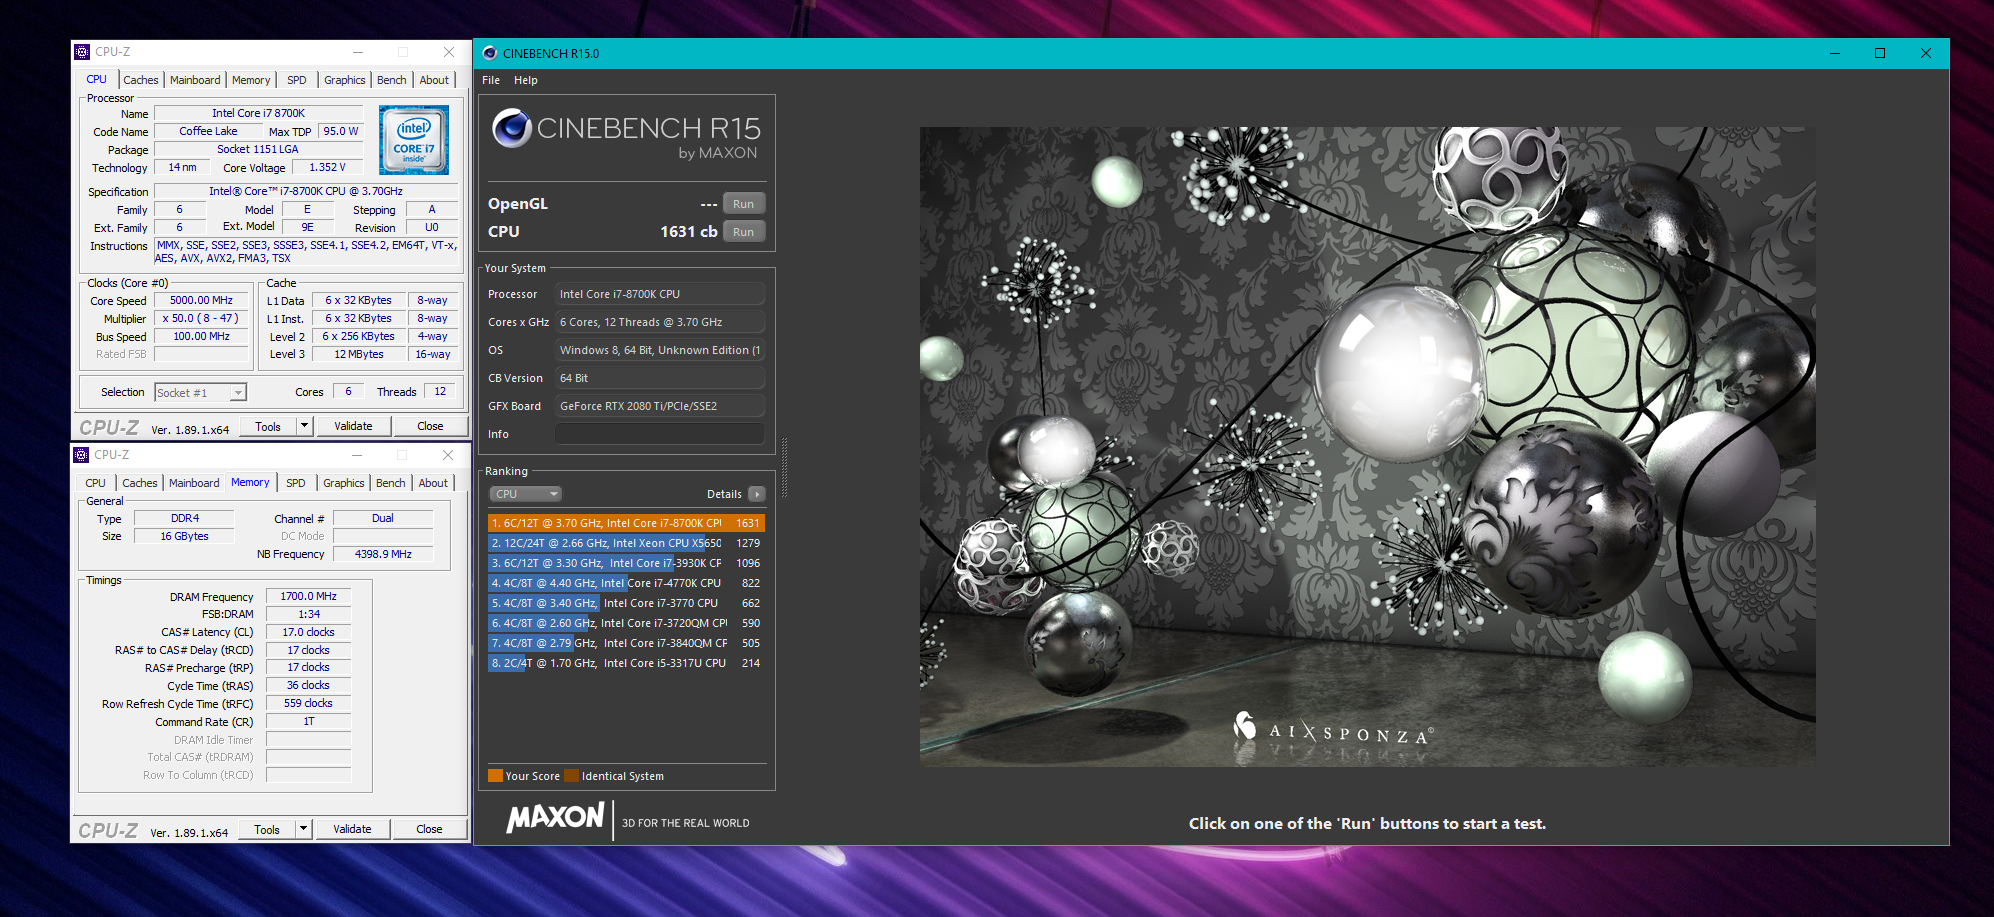Click the Intel Core i7 badge logo
This screenshot has height=917, width=1994.
[x=414, y=140]
